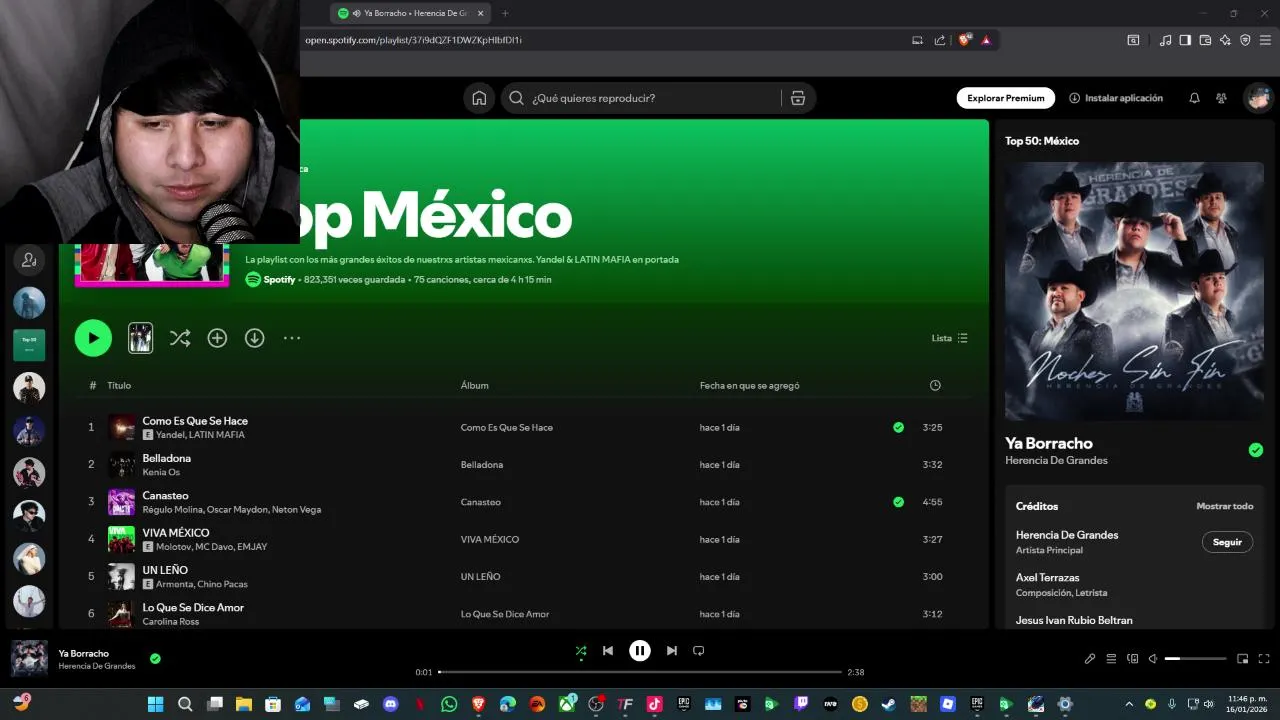
Task: Click the green Play button of the playlist
Action: [x=93, y=338]
